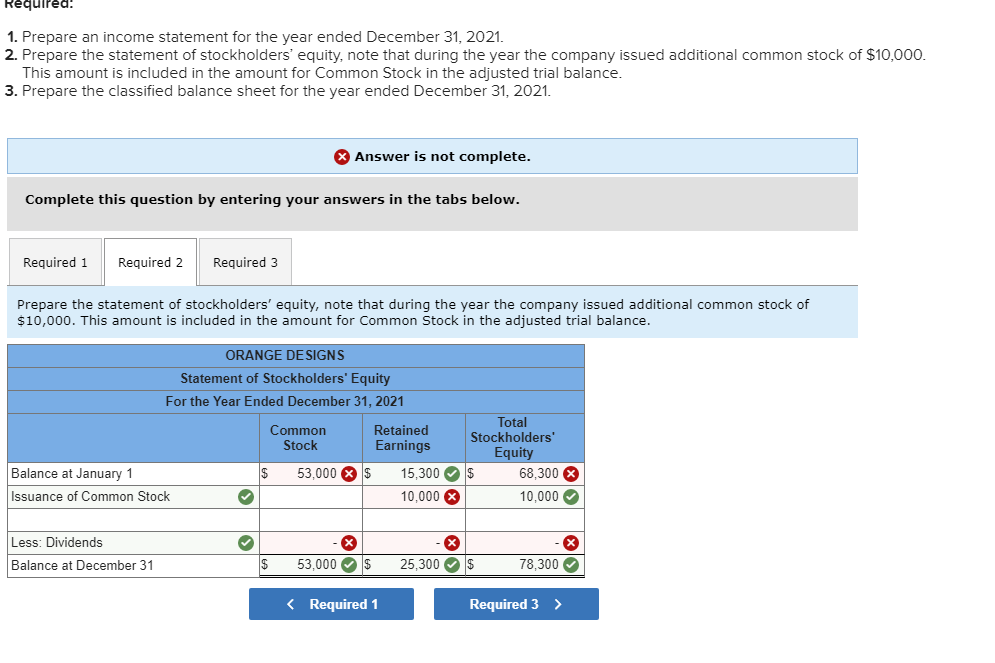Select the empty Issuance of Common Stock amount cell

click(311, 497)
